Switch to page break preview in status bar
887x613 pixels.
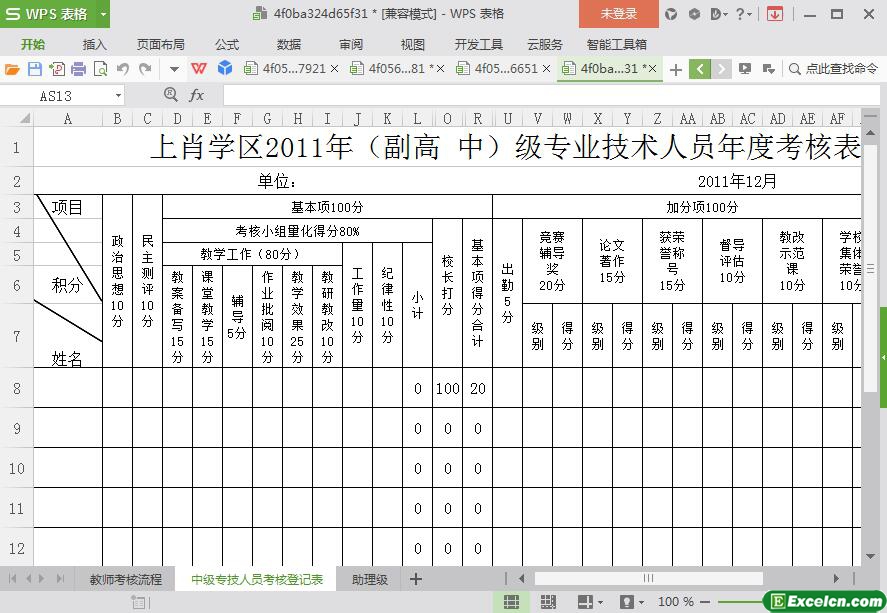coord(548,602)
